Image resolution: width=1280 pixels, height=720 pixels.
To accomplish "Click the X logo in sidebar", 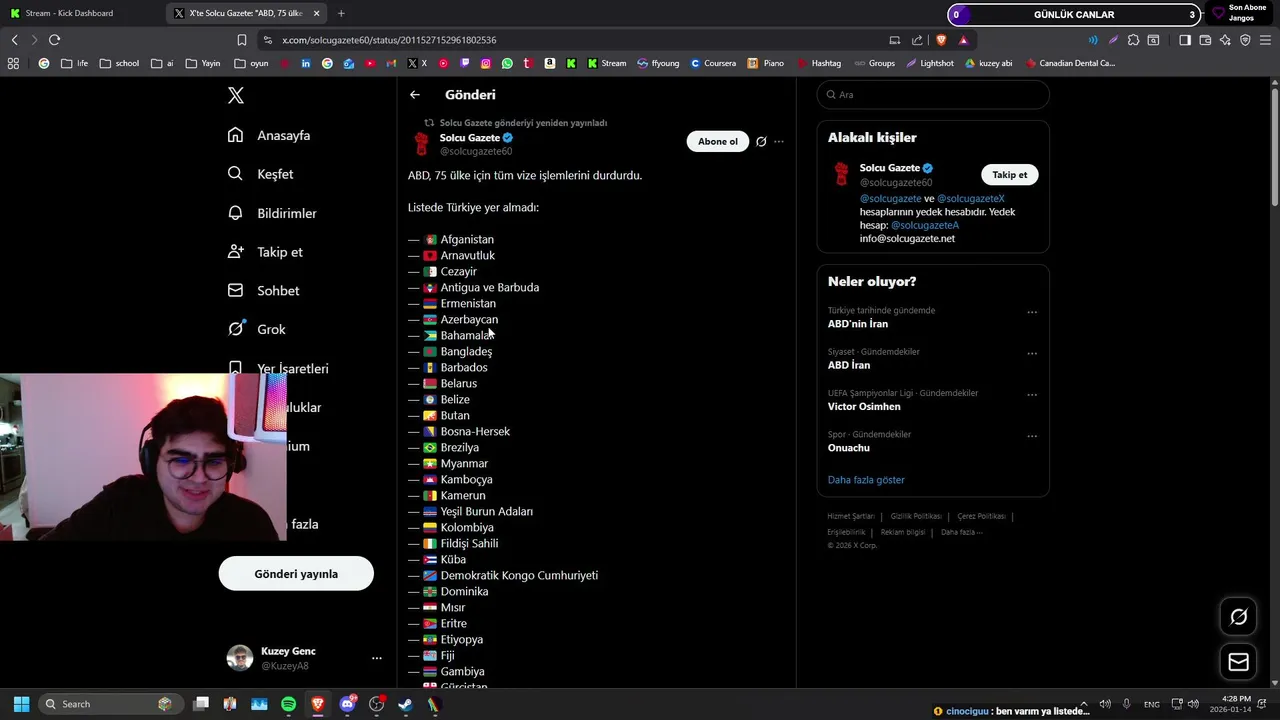I will coord(236,96).
